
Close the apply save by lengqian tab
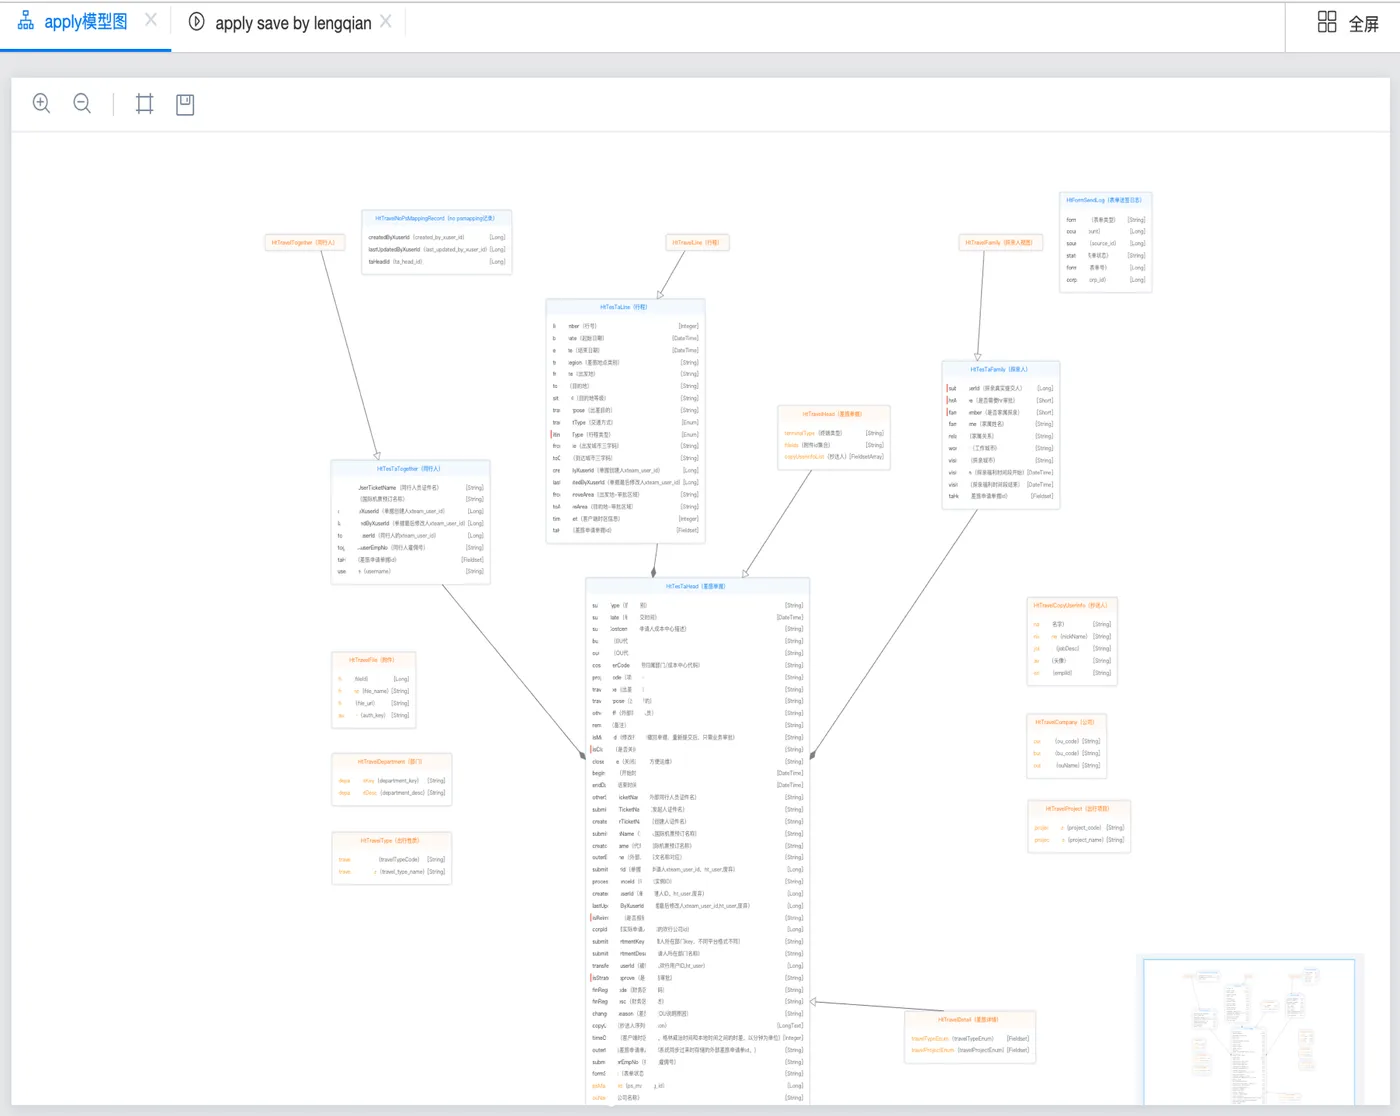coord(386,21)
